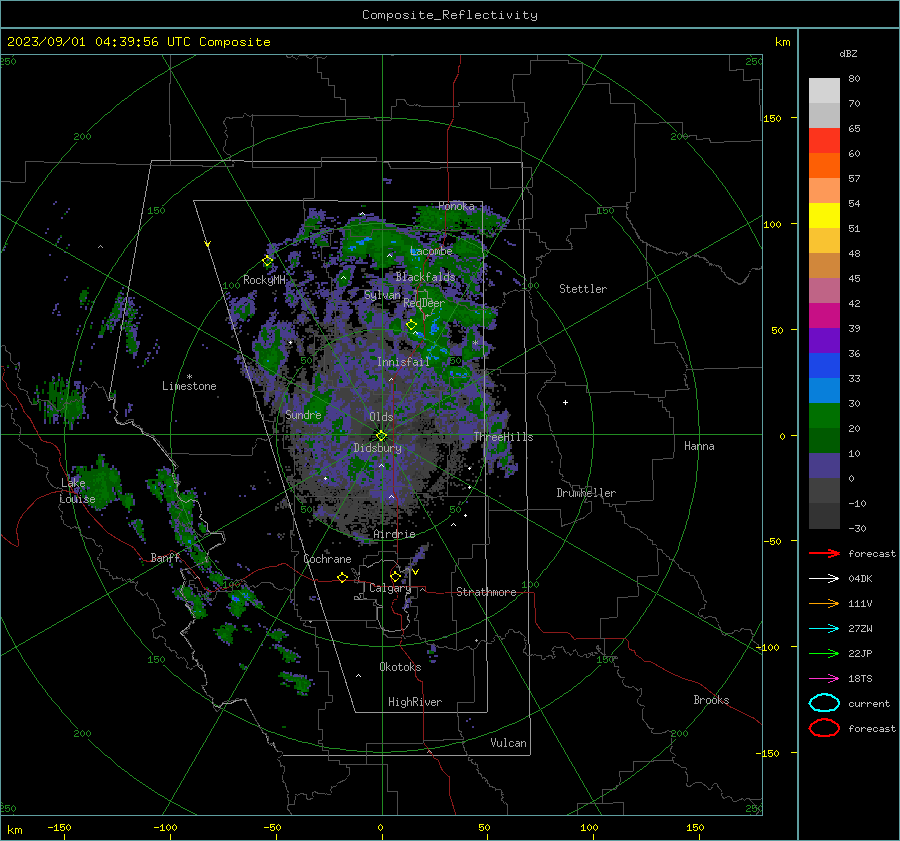Click the RockyMH label
Screen dimensions: 900x841
click(264, 280)
